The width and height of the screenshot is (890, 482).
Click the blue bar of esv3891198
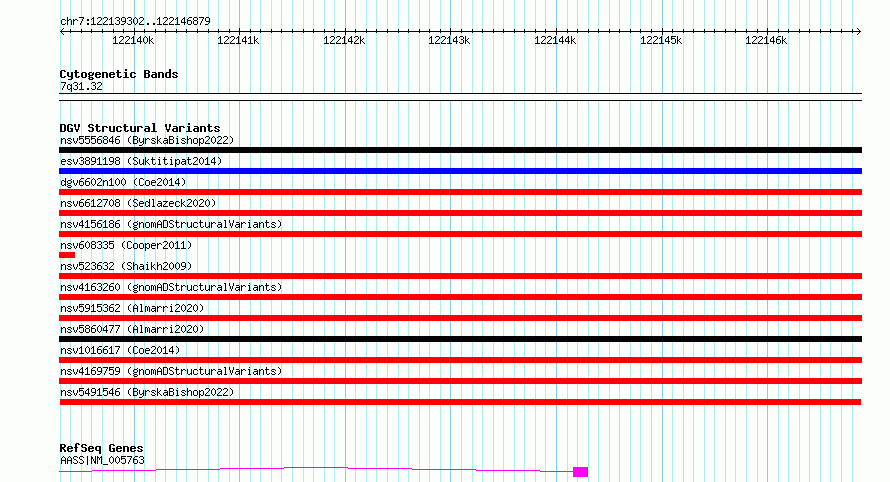click(460, 171)
